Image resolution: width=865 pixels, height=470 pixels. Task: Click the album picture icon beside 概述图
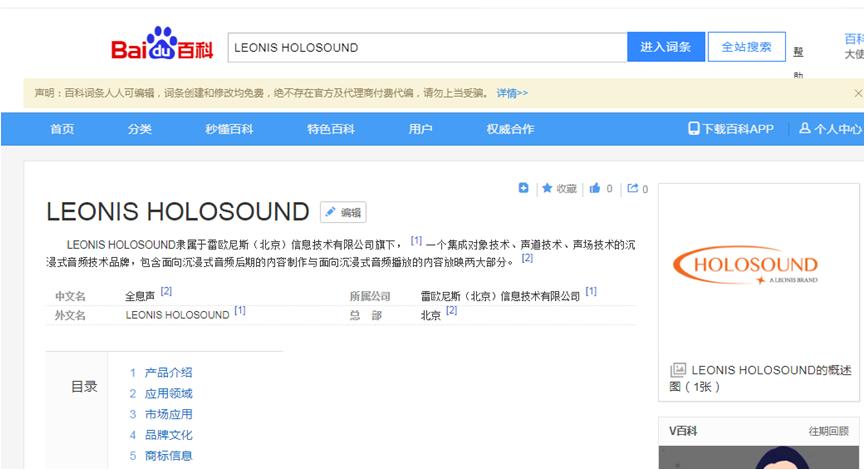click(x=678, y=370)
